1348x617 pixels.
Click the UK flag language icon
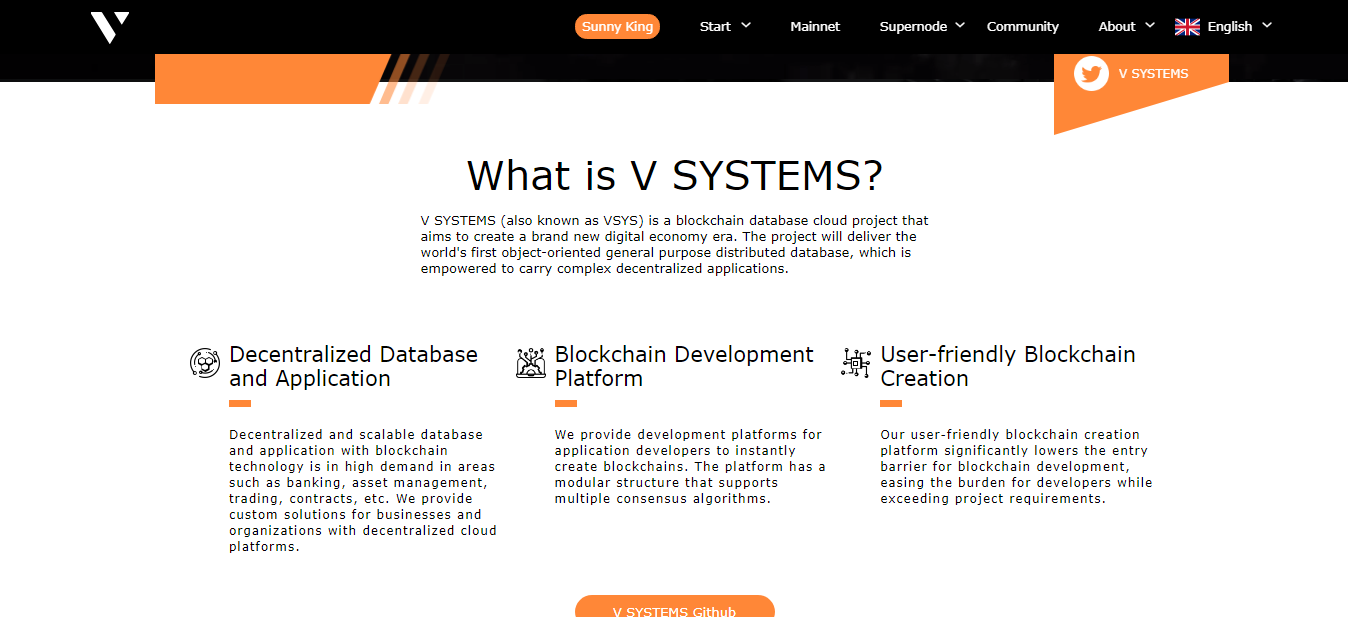tap(1187, 27)
